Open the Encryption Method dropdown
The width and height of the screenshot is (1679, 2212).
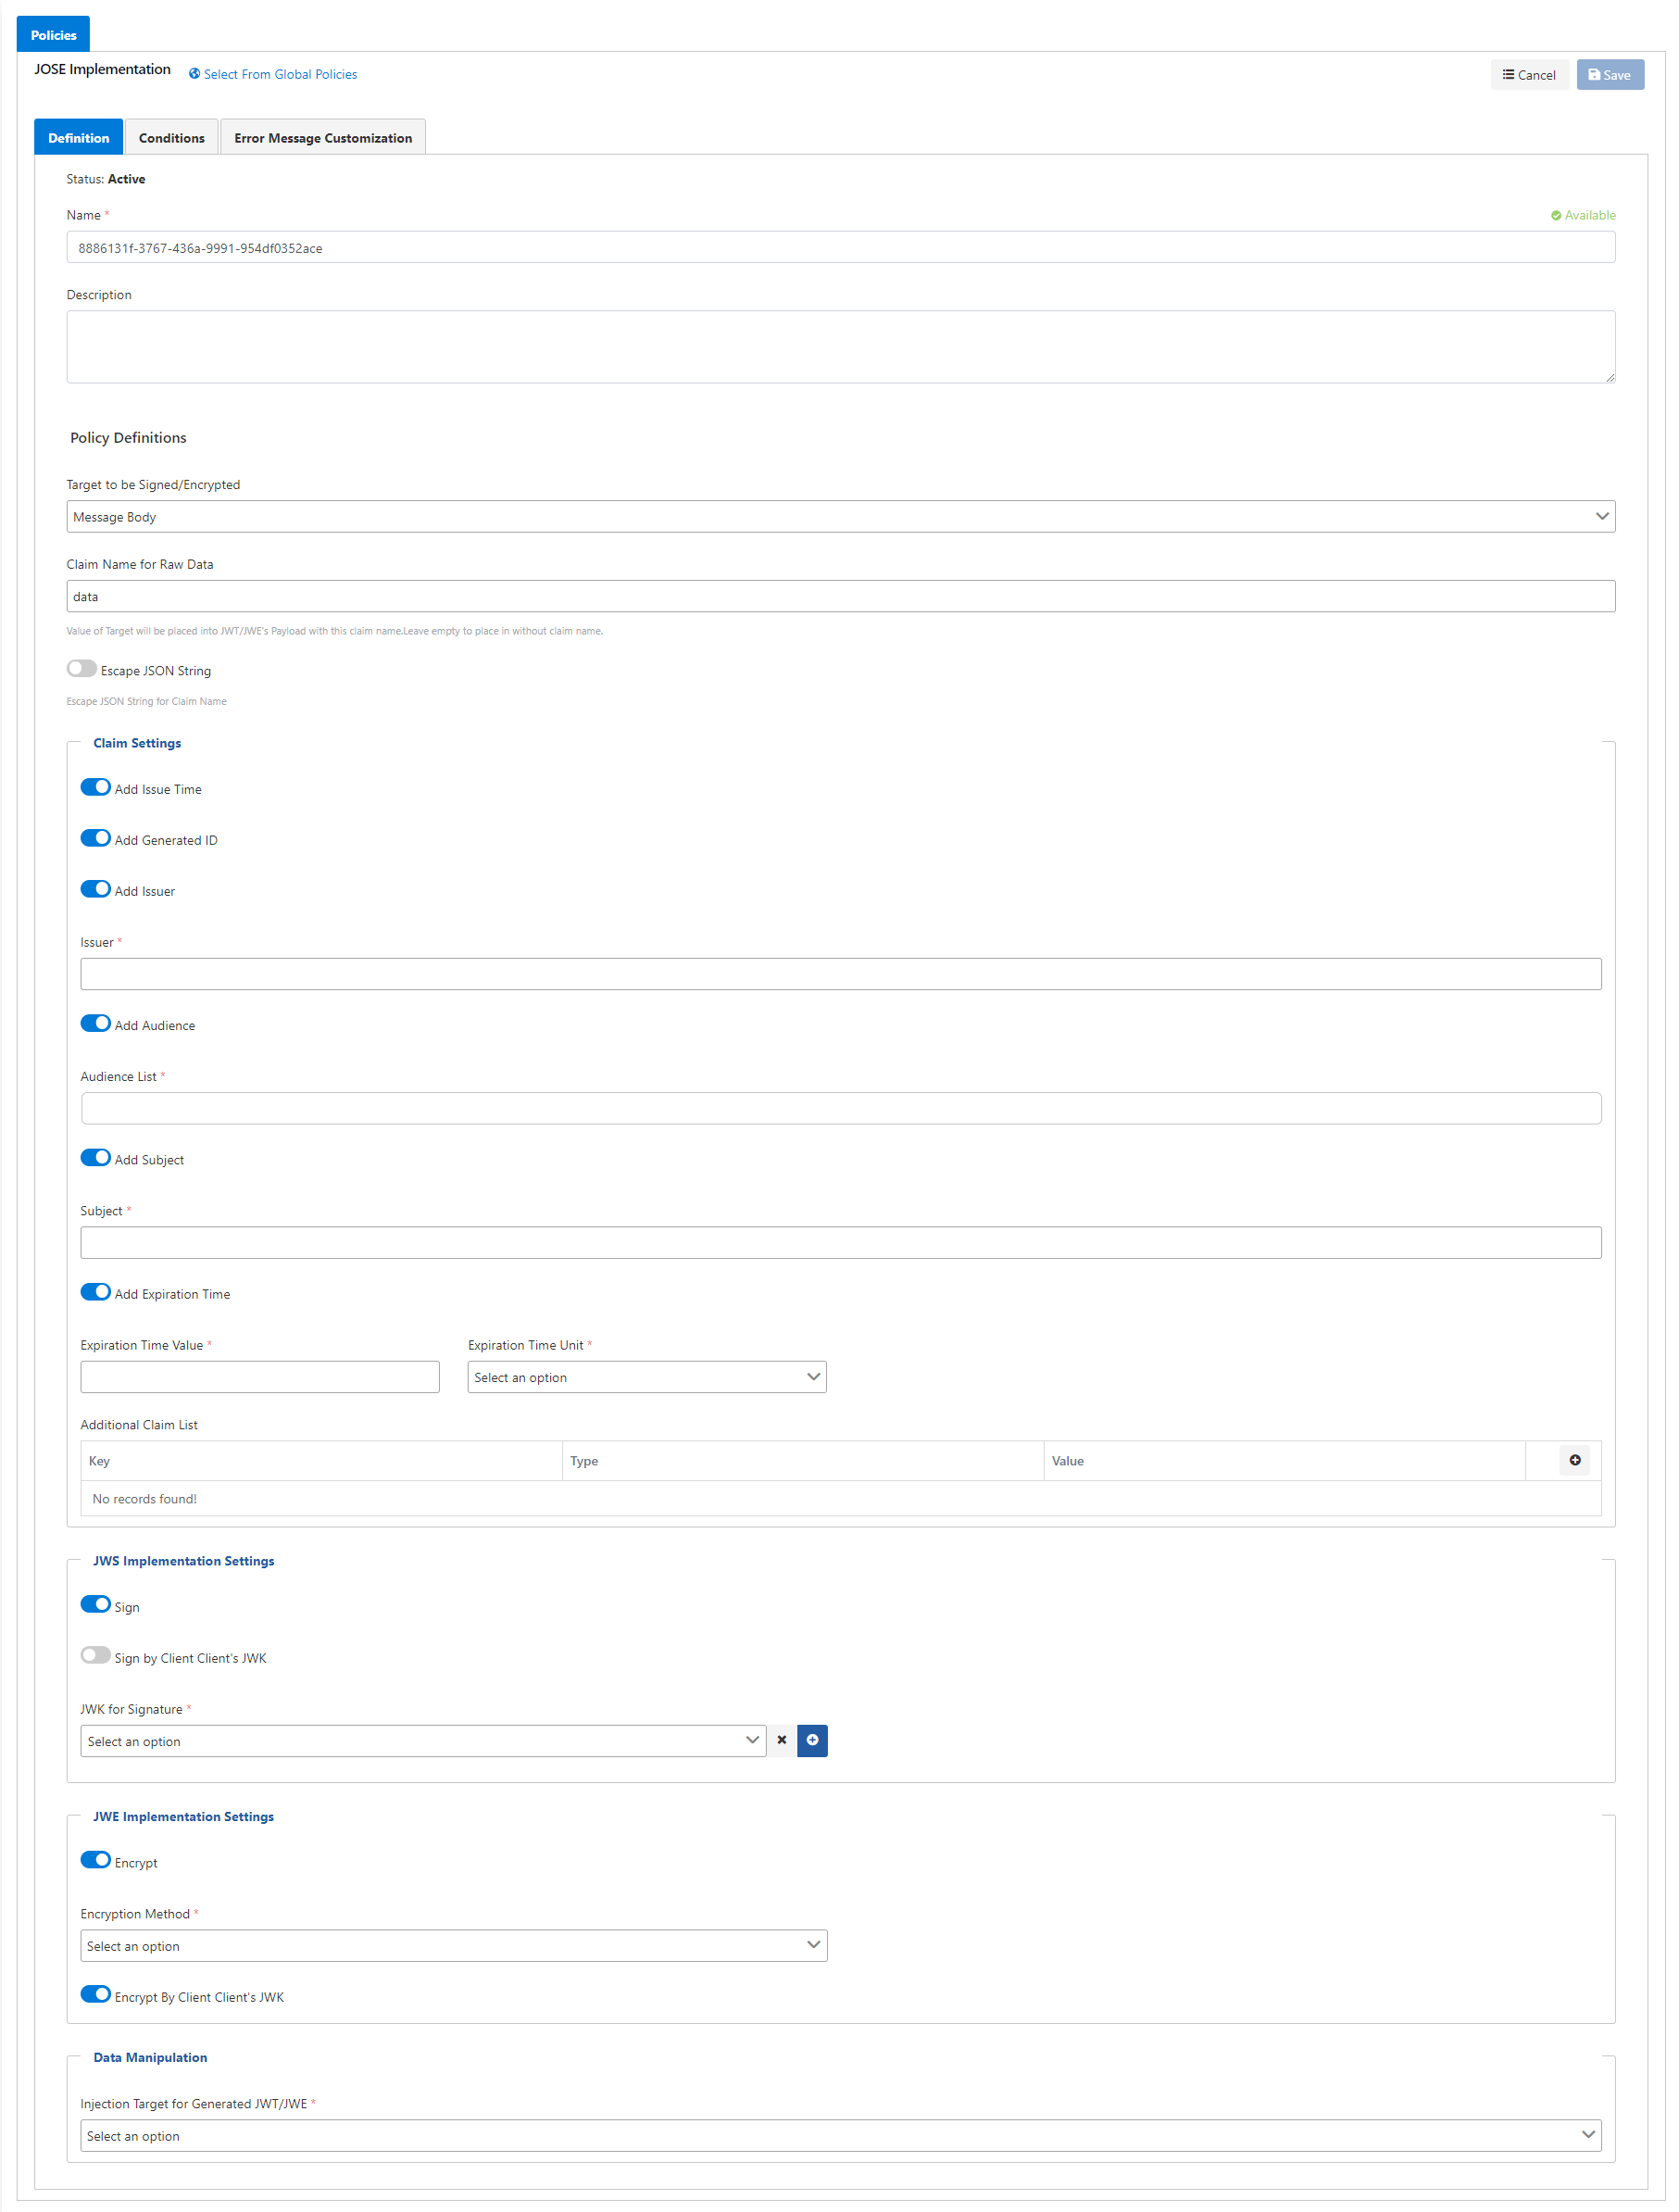[x=453, y=1945]
